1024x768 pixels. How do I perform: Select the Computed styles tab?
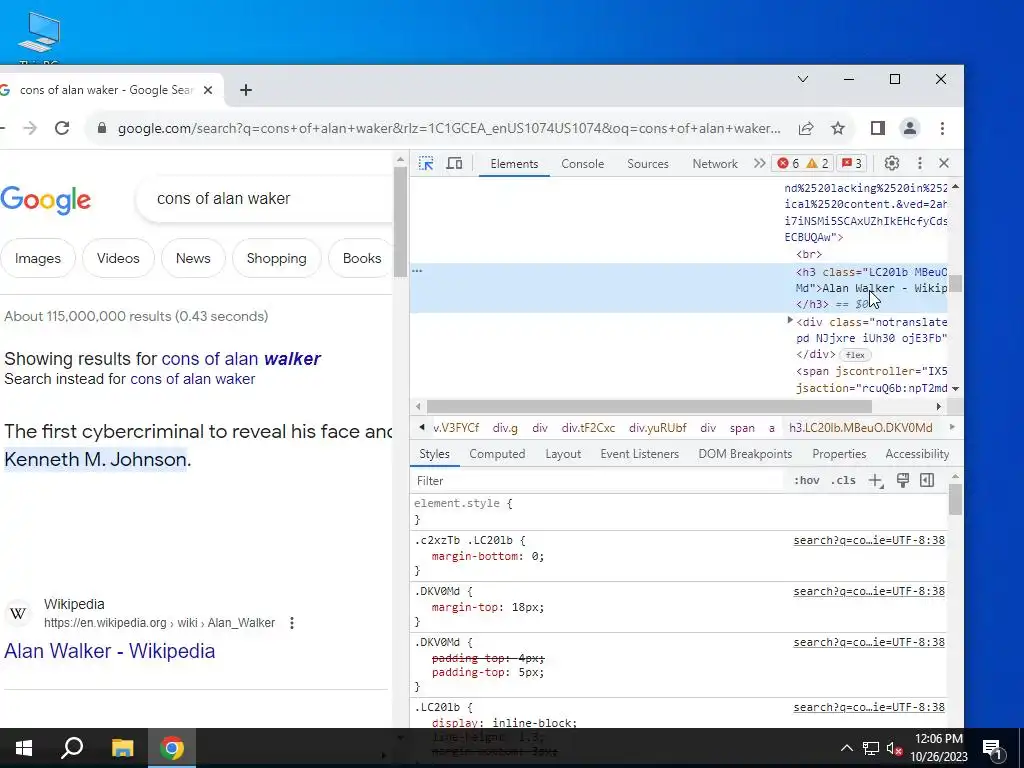[497, 454]
